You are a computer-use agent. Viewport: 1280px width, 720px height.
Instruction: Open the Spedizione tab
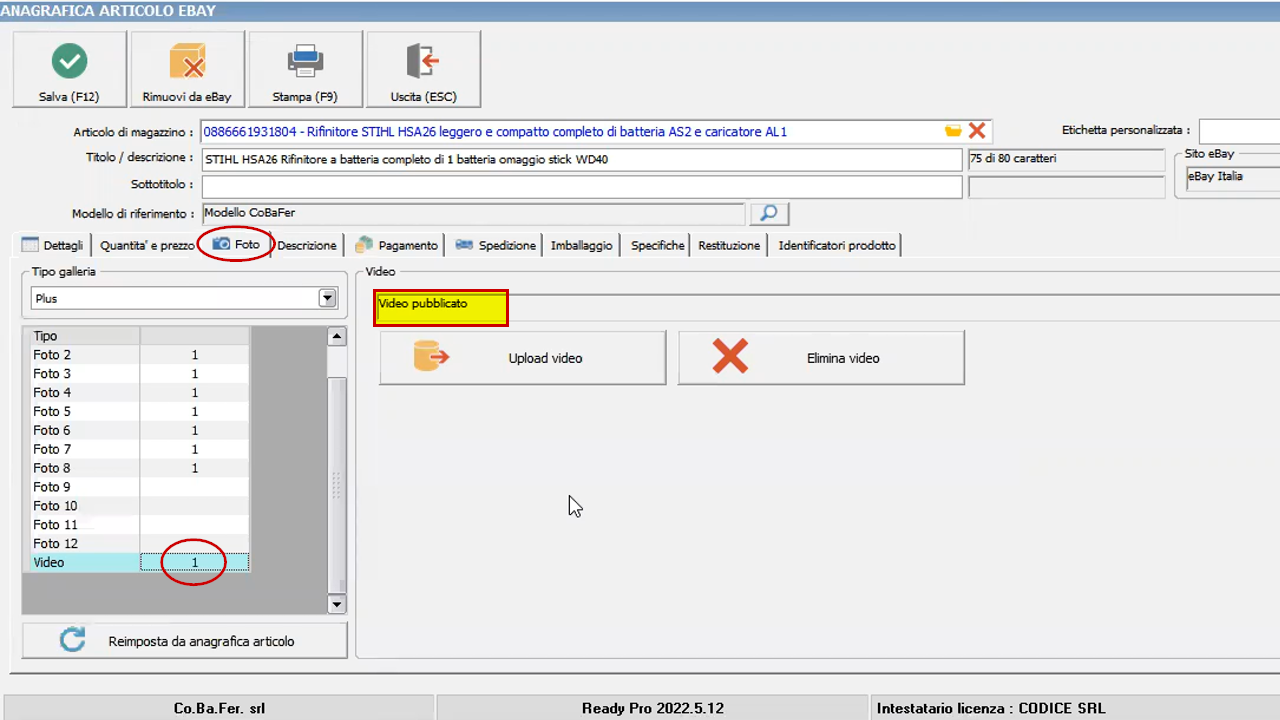pos(496,245)
